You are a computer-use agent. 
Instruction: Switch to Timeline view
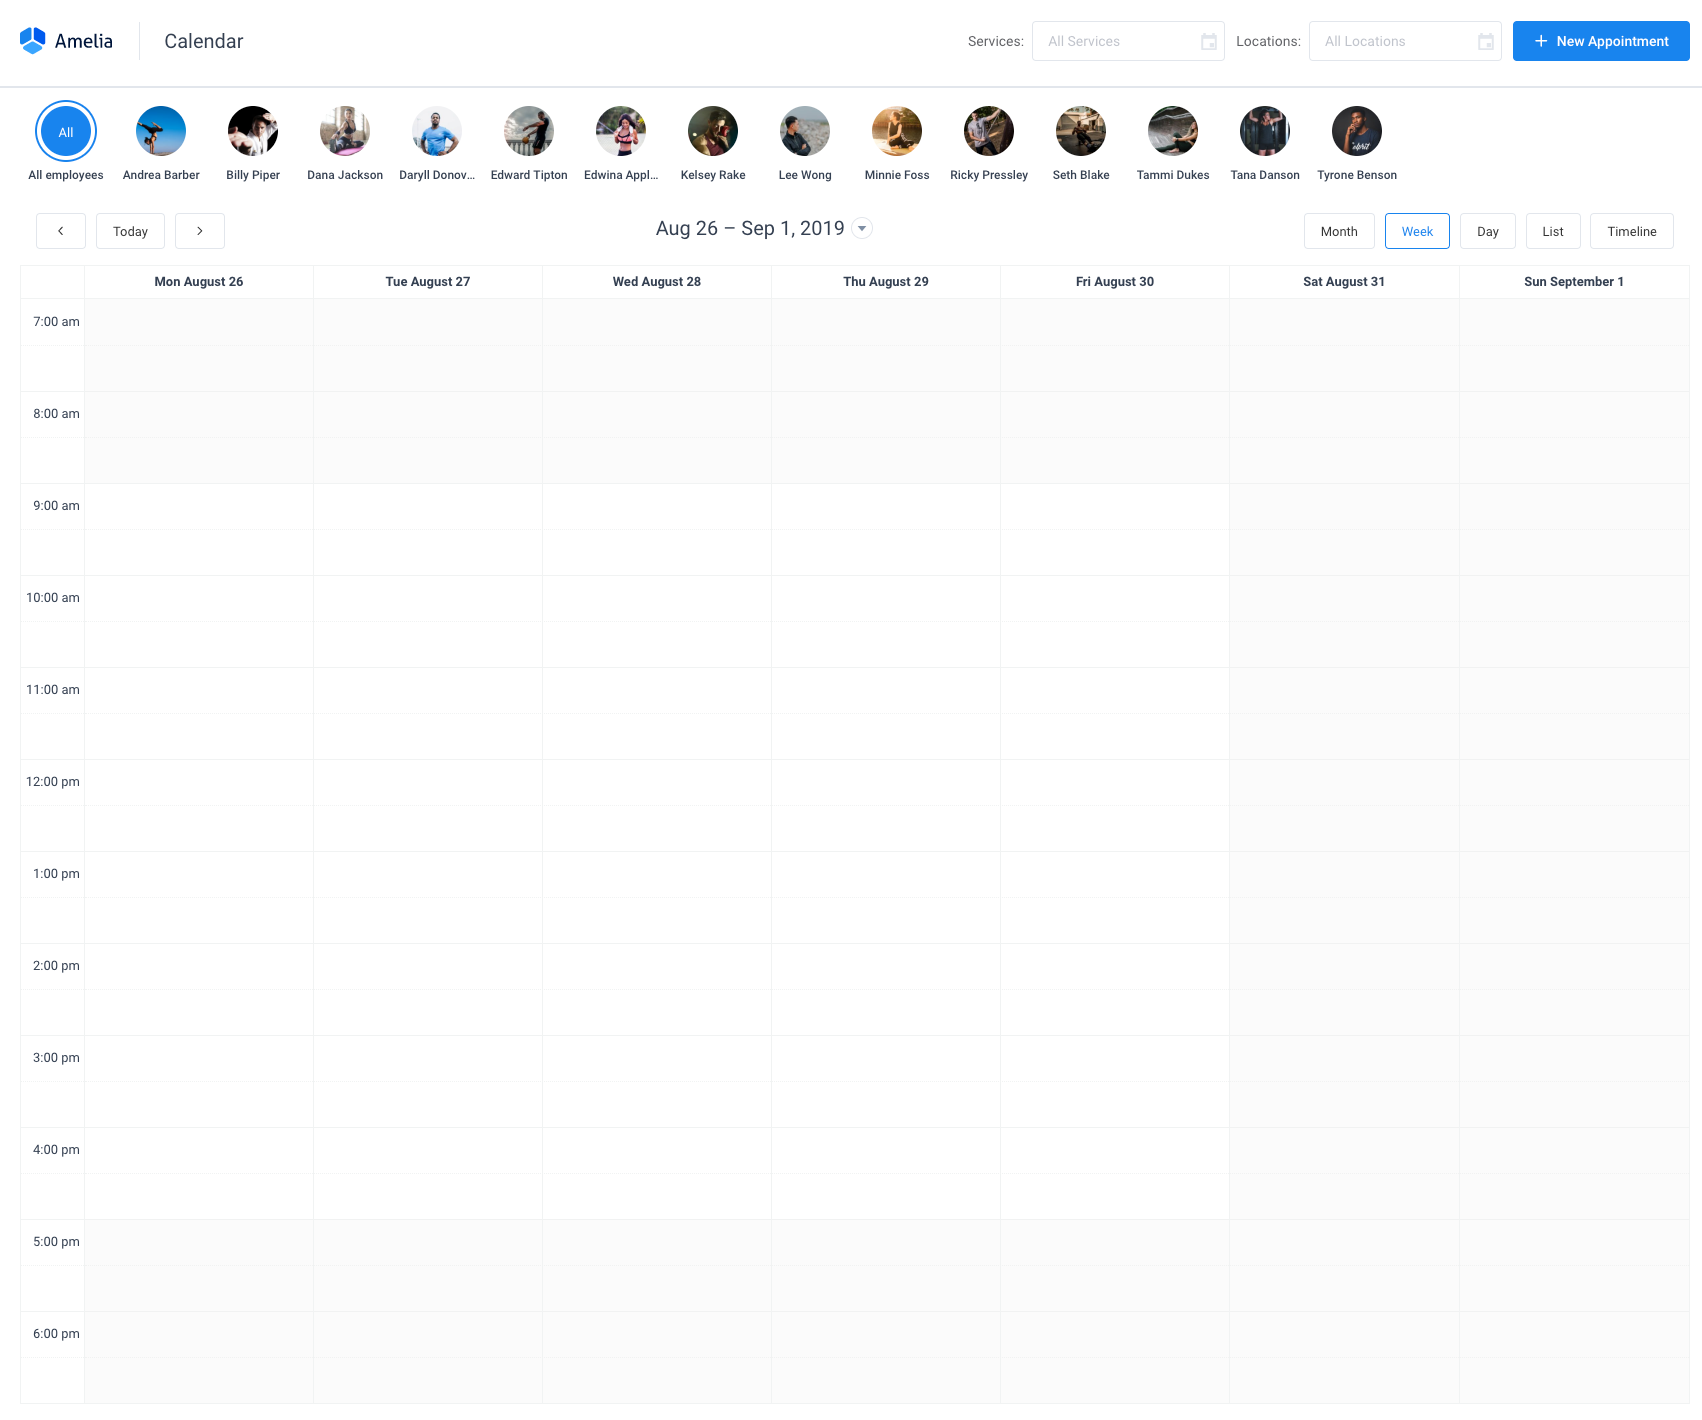[x=1631, y=231]
